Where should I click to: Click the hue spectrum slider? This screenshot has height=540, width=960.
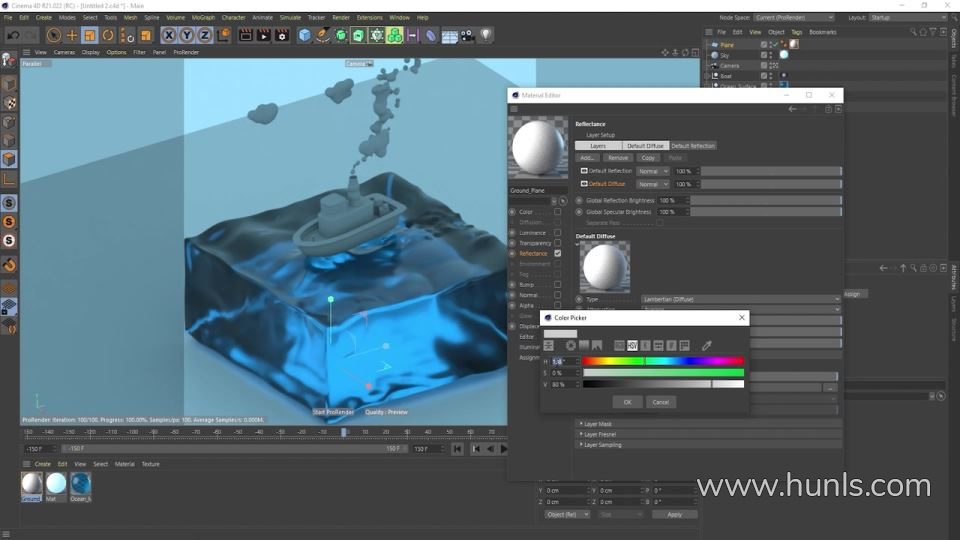(x=663, y=361)
